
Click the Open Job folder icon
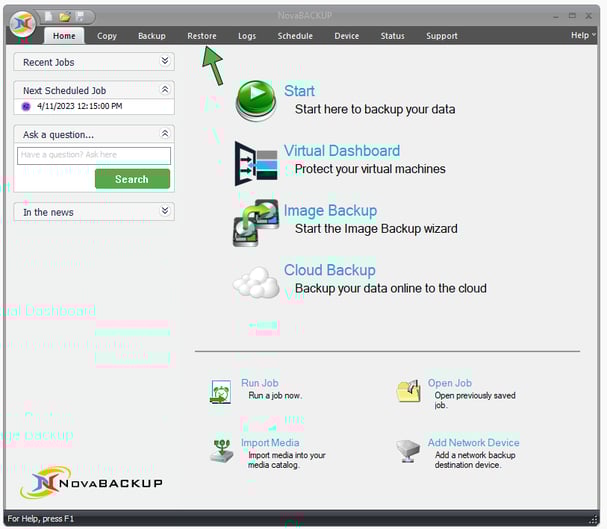tap(409, 391)
